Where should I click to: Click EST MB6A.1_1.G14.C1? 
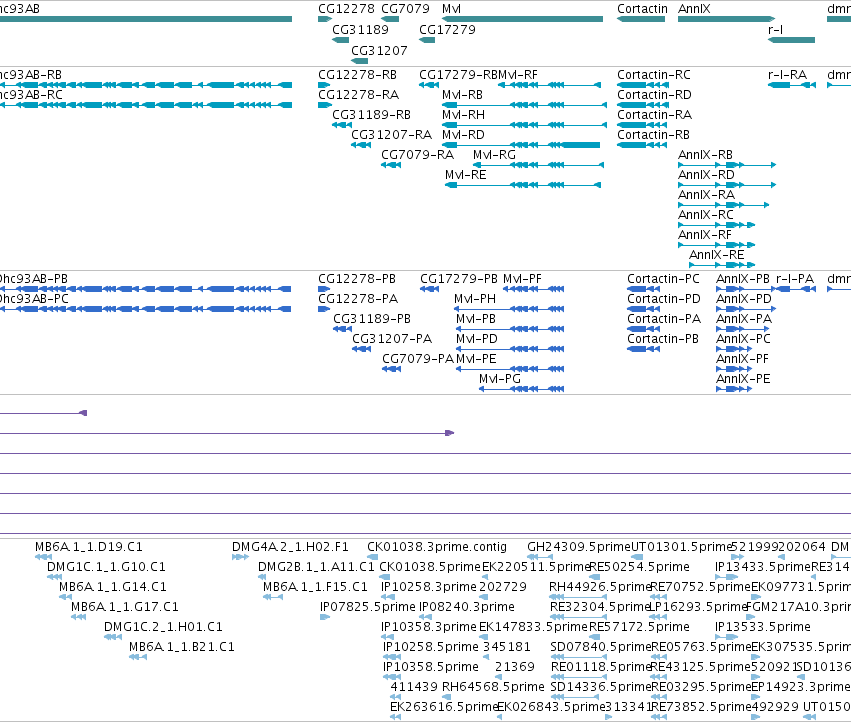pos(65,597)
